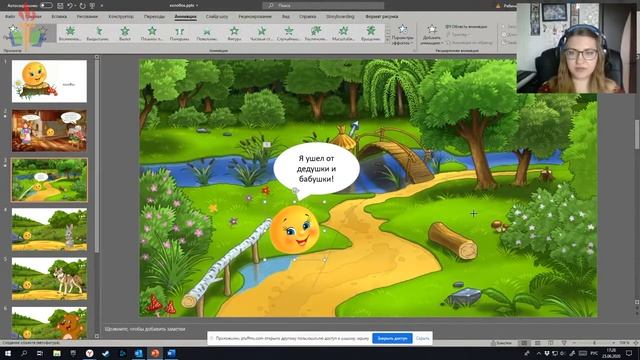Open the Рисование ribbon tab
The height and width of the screenshot is (360, 640).
87,17
